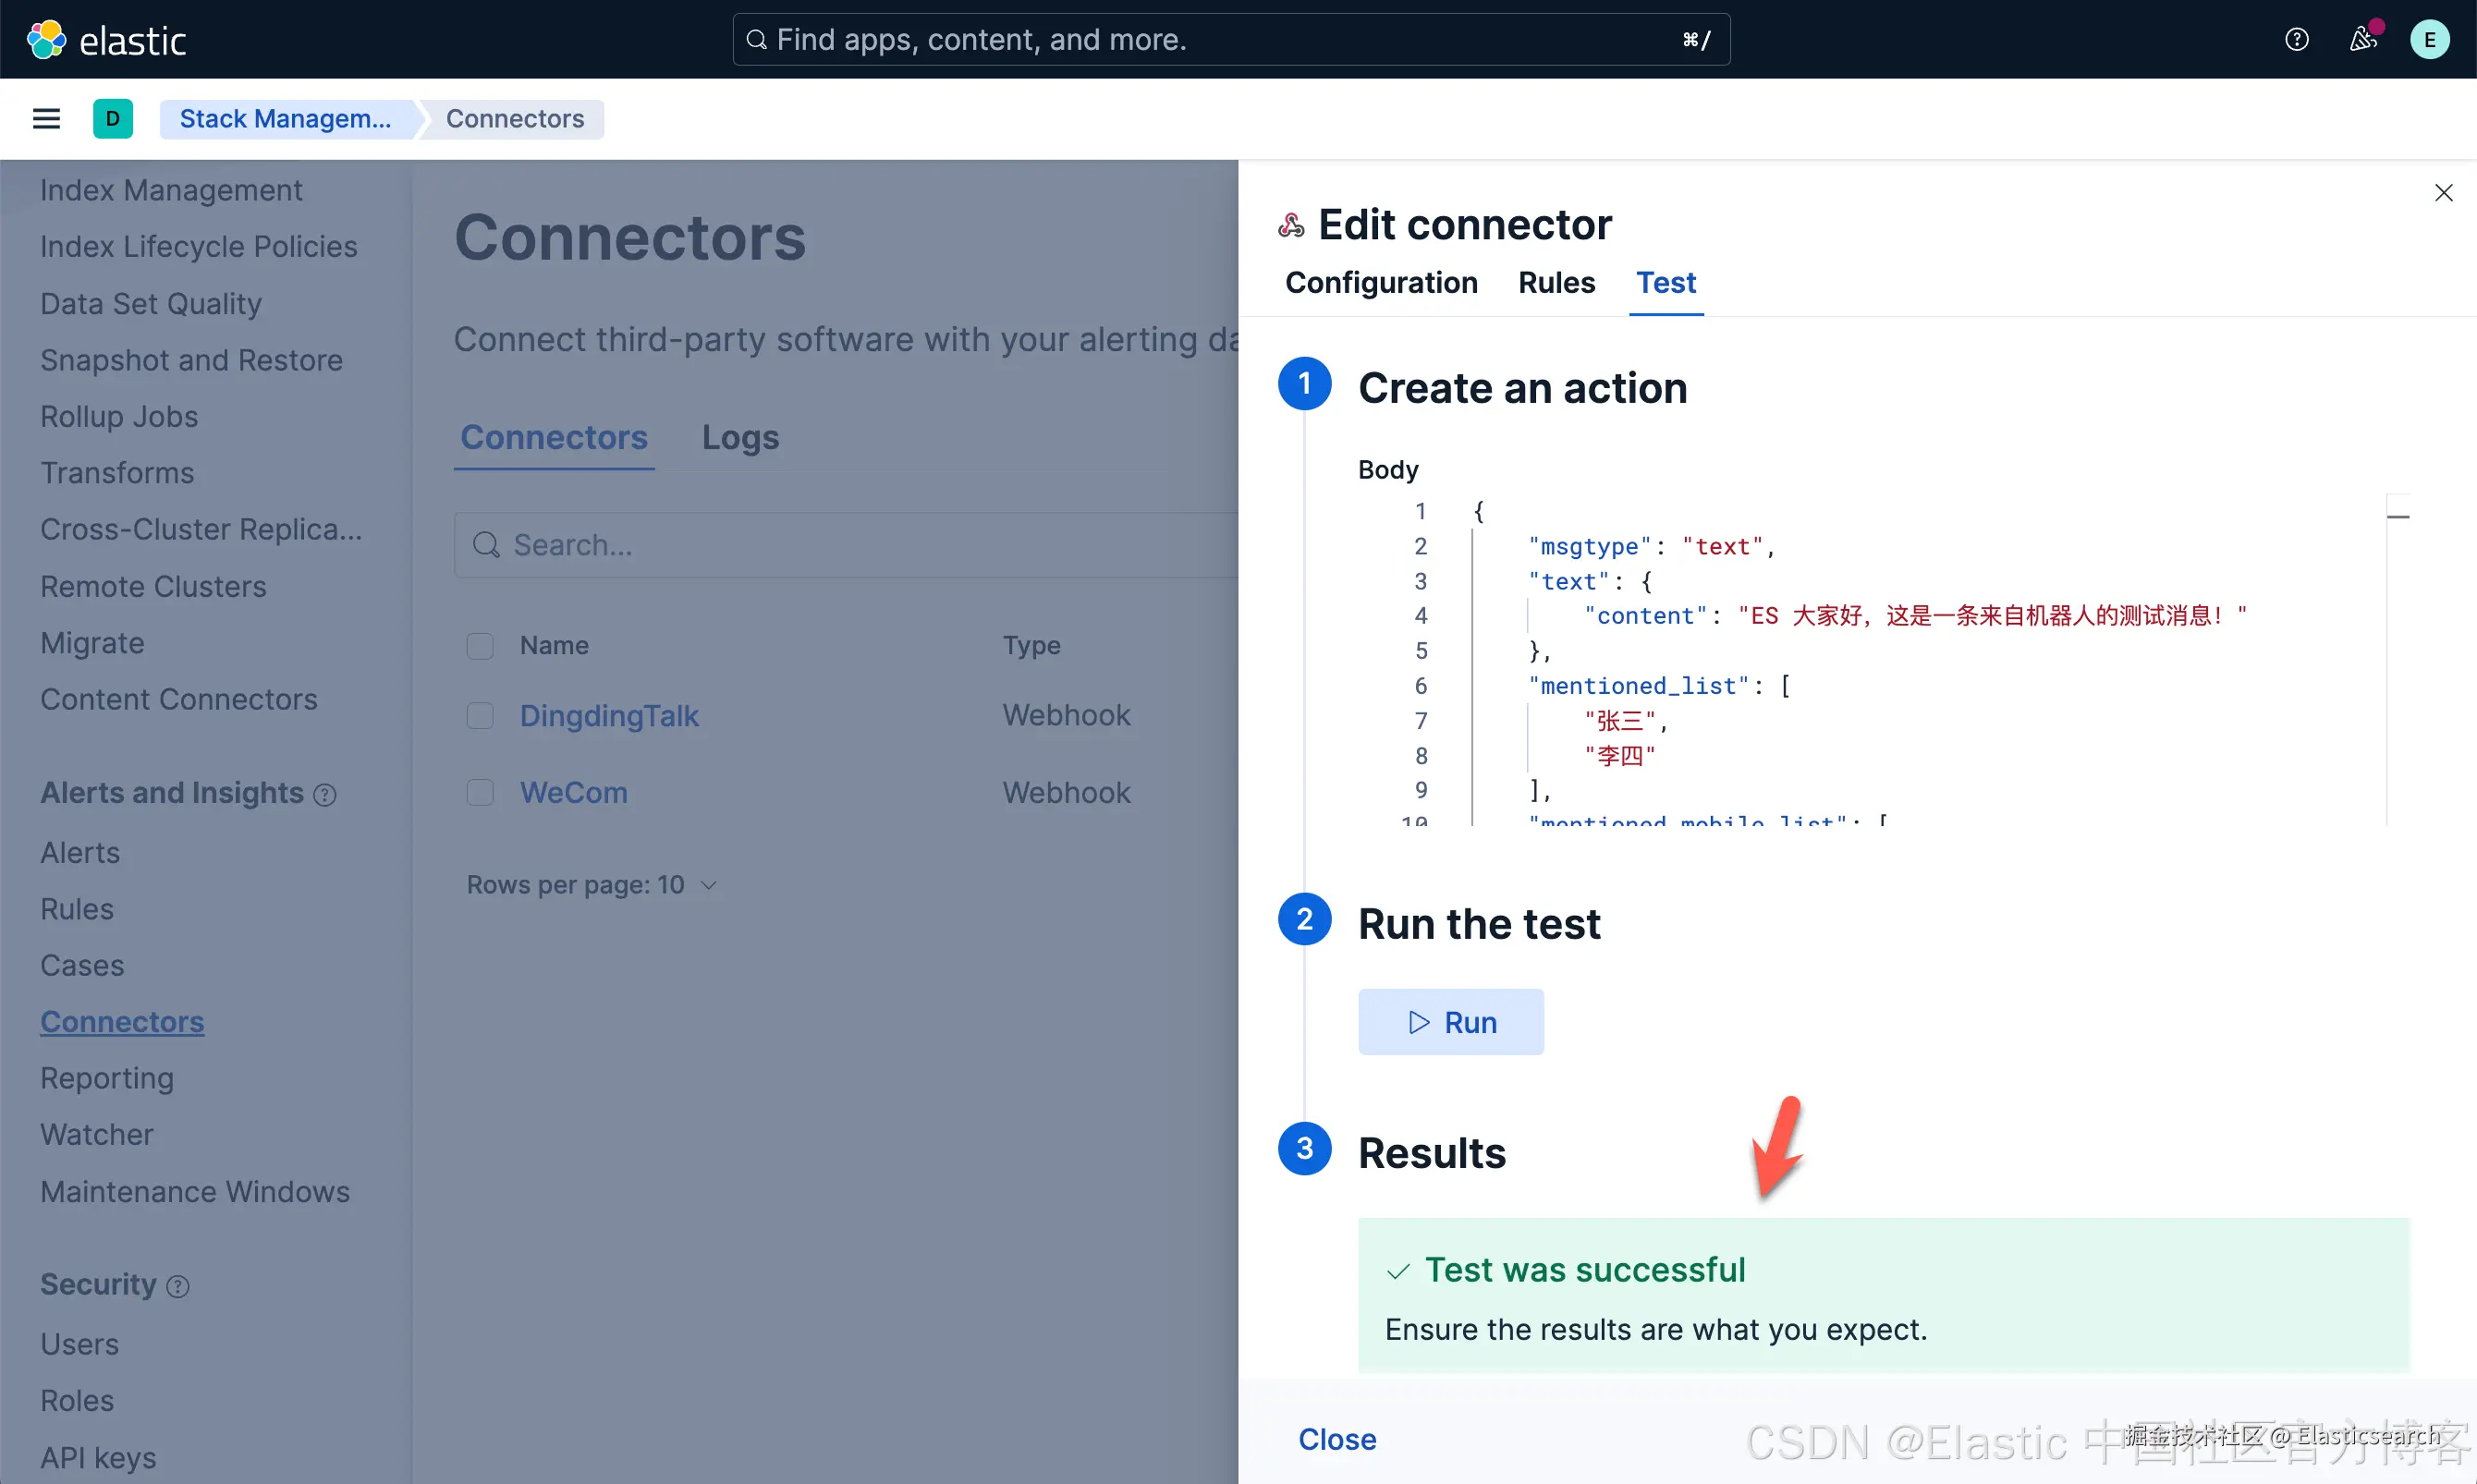This screenshot has height=1484, width=2477.
Task: Click Alerts and Insights help icon
Action: [325, 794]
